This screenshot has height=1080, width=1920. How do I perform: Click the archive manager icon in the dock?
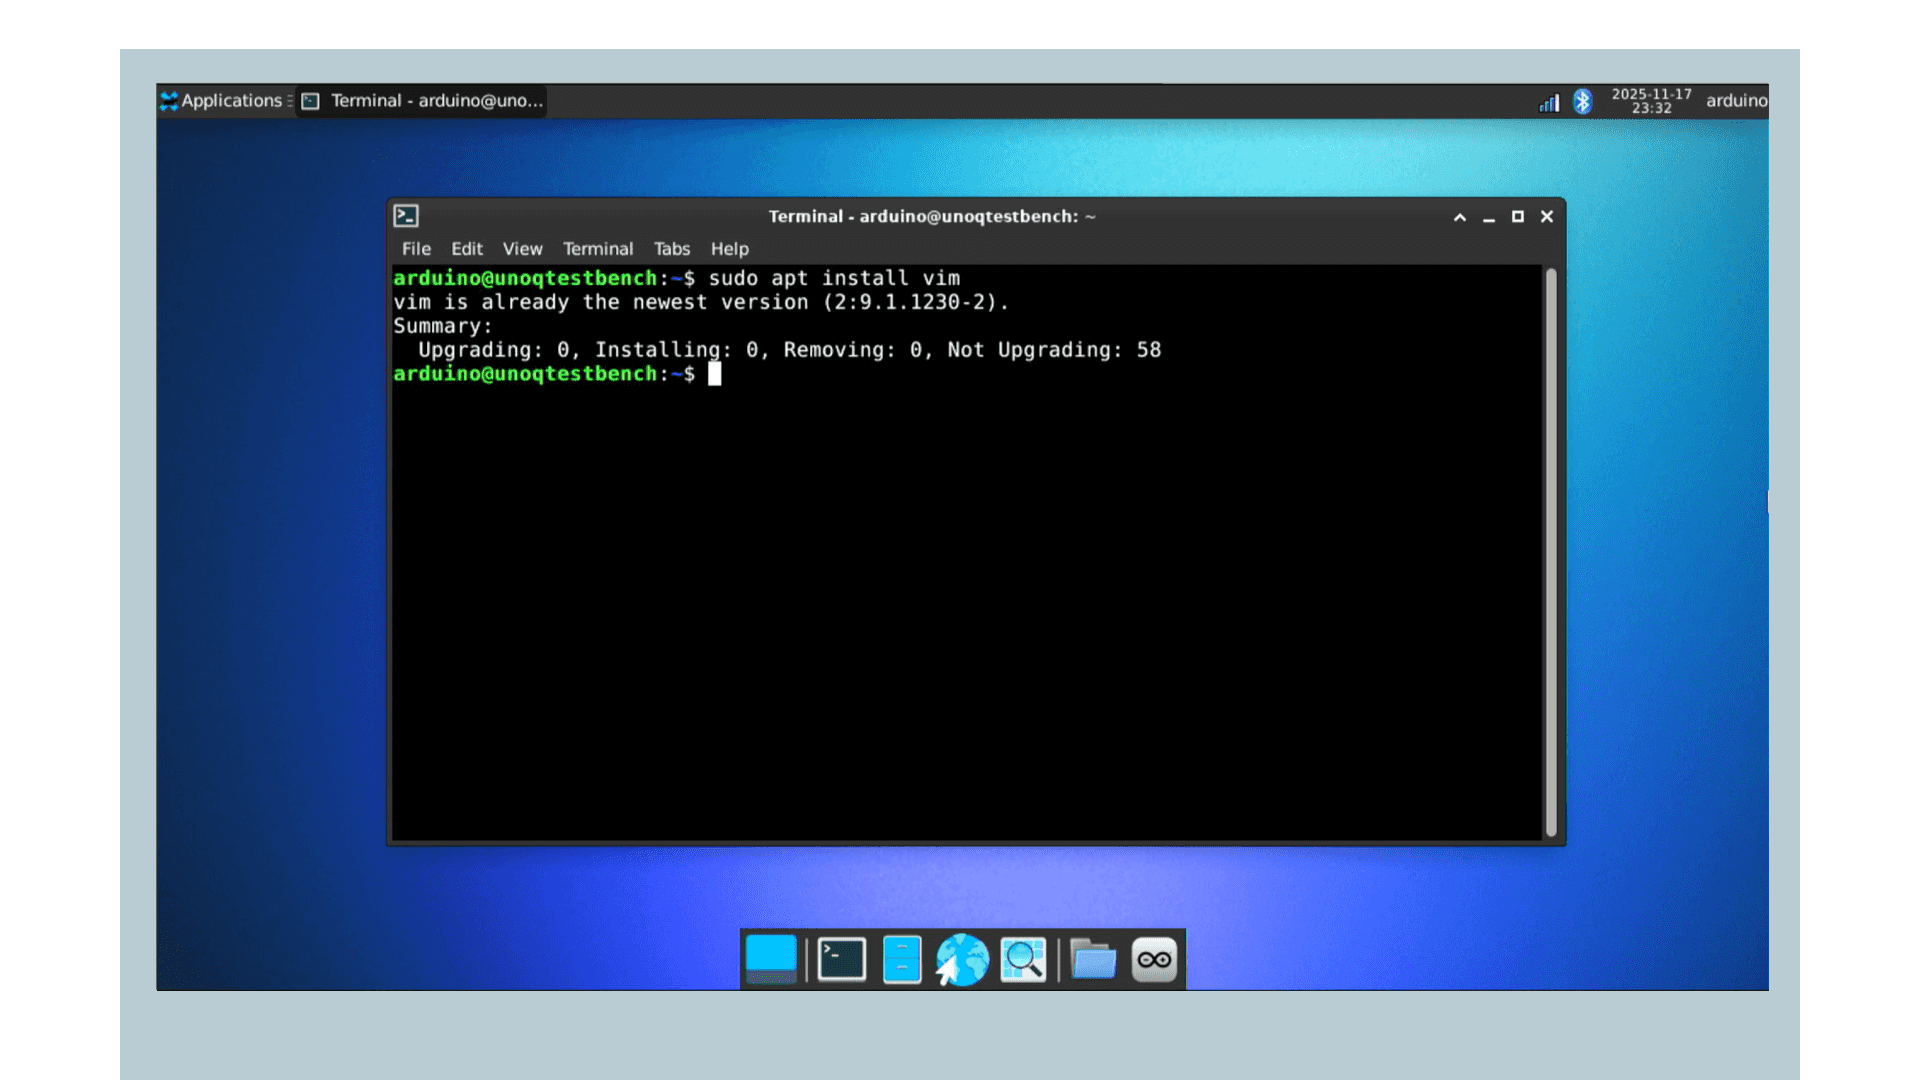click(x=902, y=958)
